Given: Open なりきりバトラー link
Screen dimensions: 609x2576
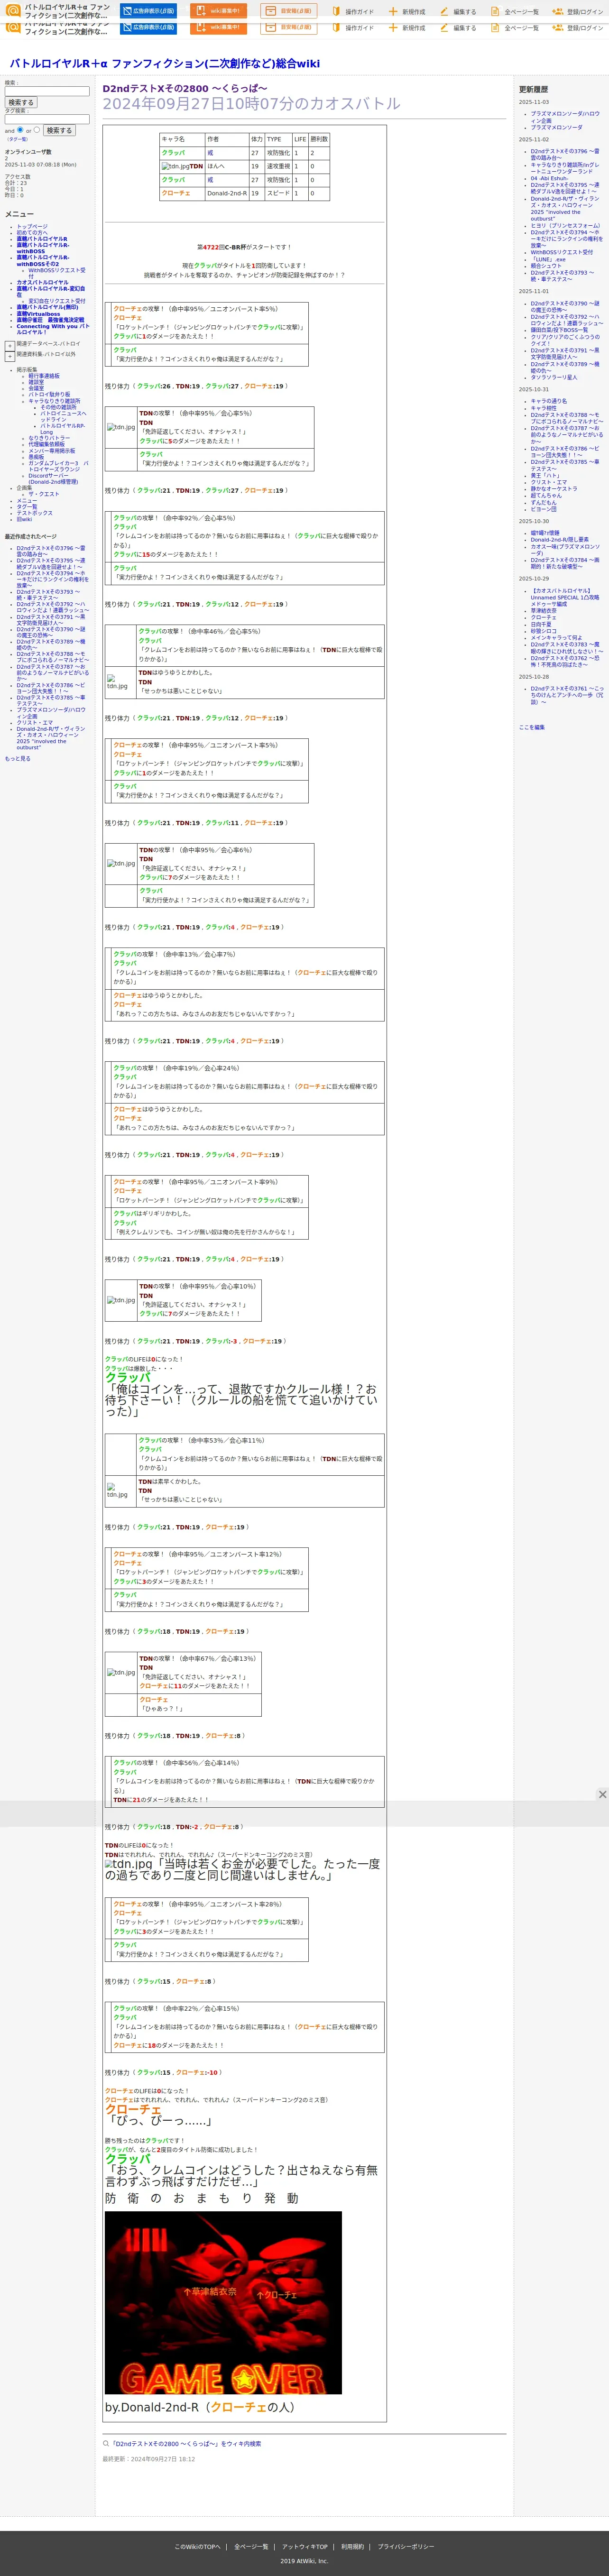Looking at the screenshot, I should click(x=49, y=438).
